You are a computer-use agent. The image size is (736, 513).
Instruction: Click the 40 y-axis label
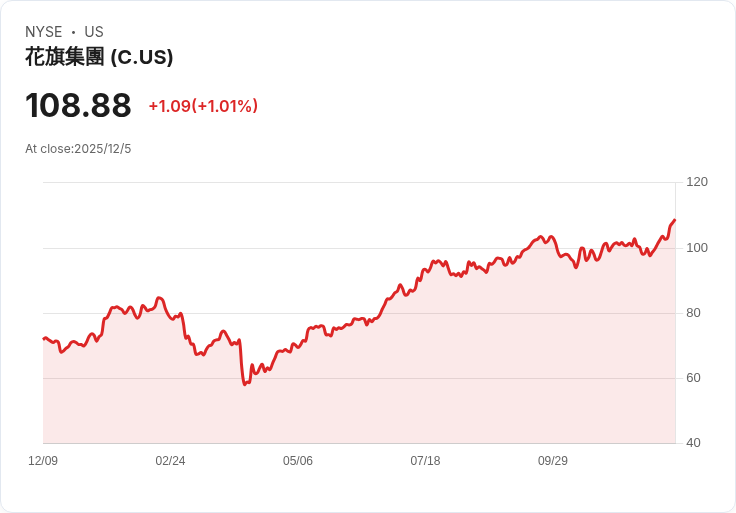694,443
